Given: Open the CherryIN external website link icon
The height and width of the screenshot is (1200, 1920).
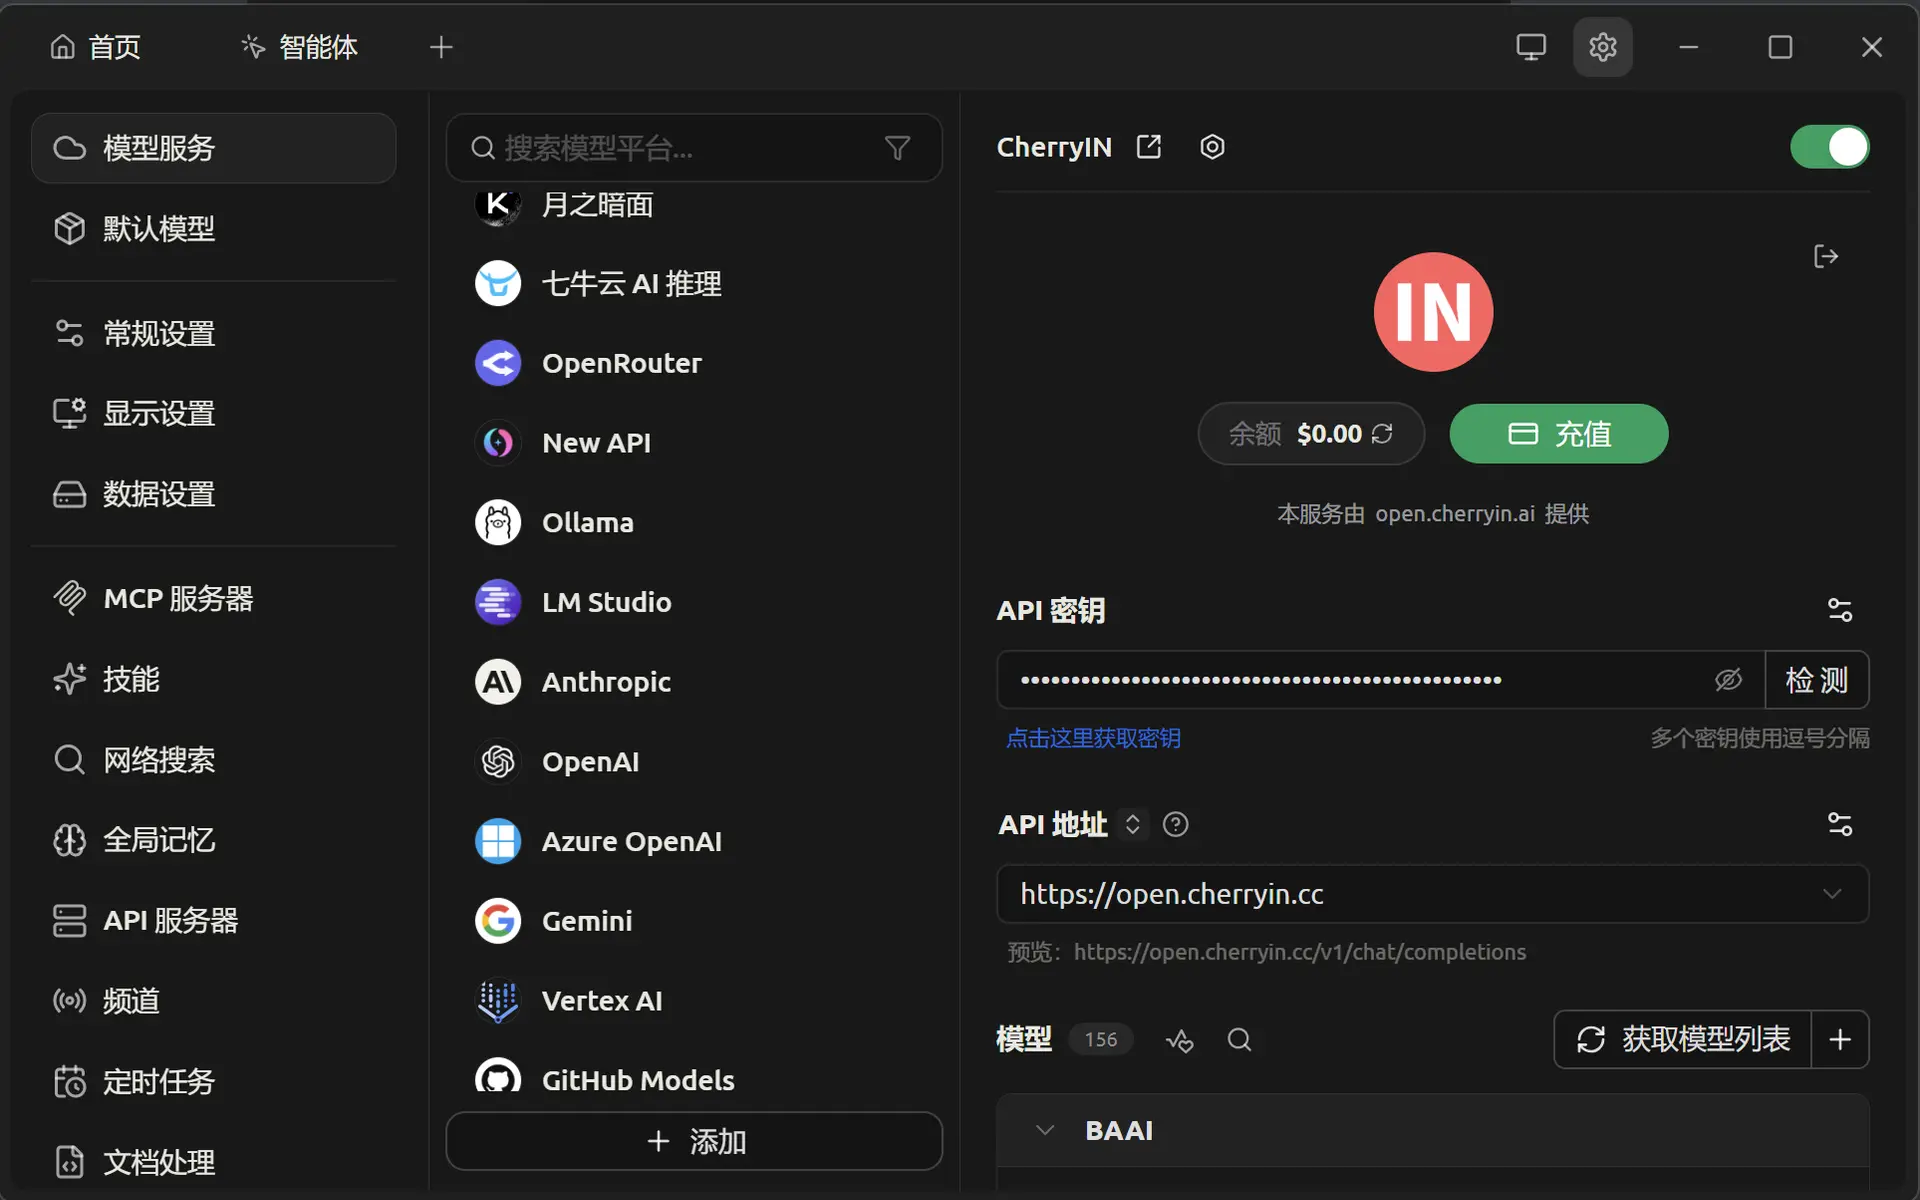Looking at the screenshot, I should [x=1149, y=147].
